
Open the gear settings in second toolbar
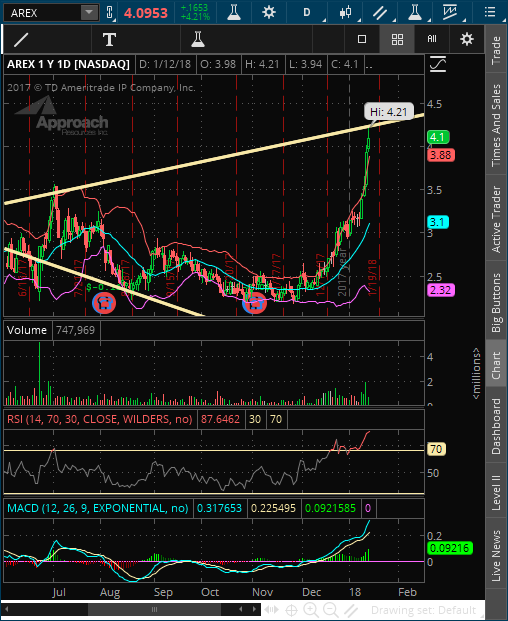pos(467,39)
